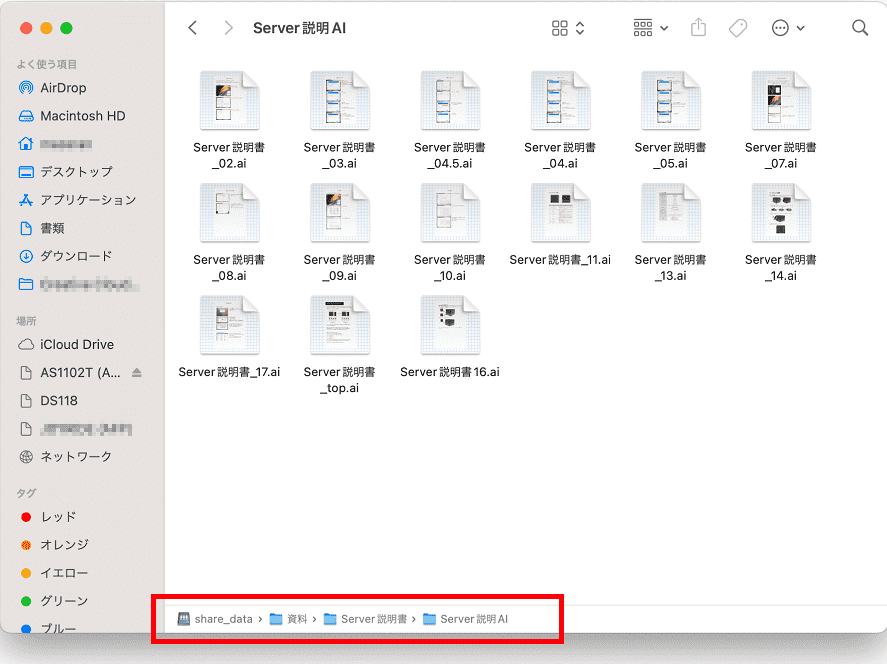Filter by the オレンジ tag
887x664 pixels.
point(54,545)
